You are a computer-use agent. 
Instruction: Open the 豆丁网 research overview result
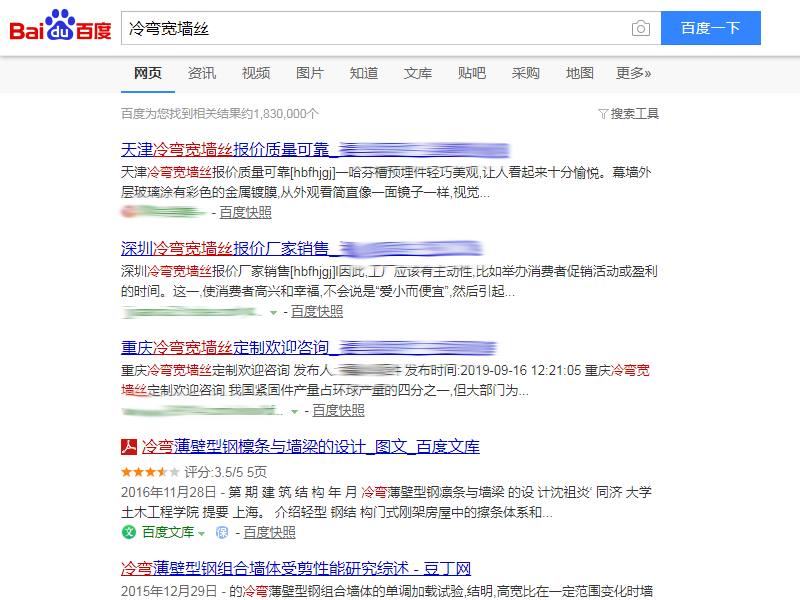pos(295,568)
